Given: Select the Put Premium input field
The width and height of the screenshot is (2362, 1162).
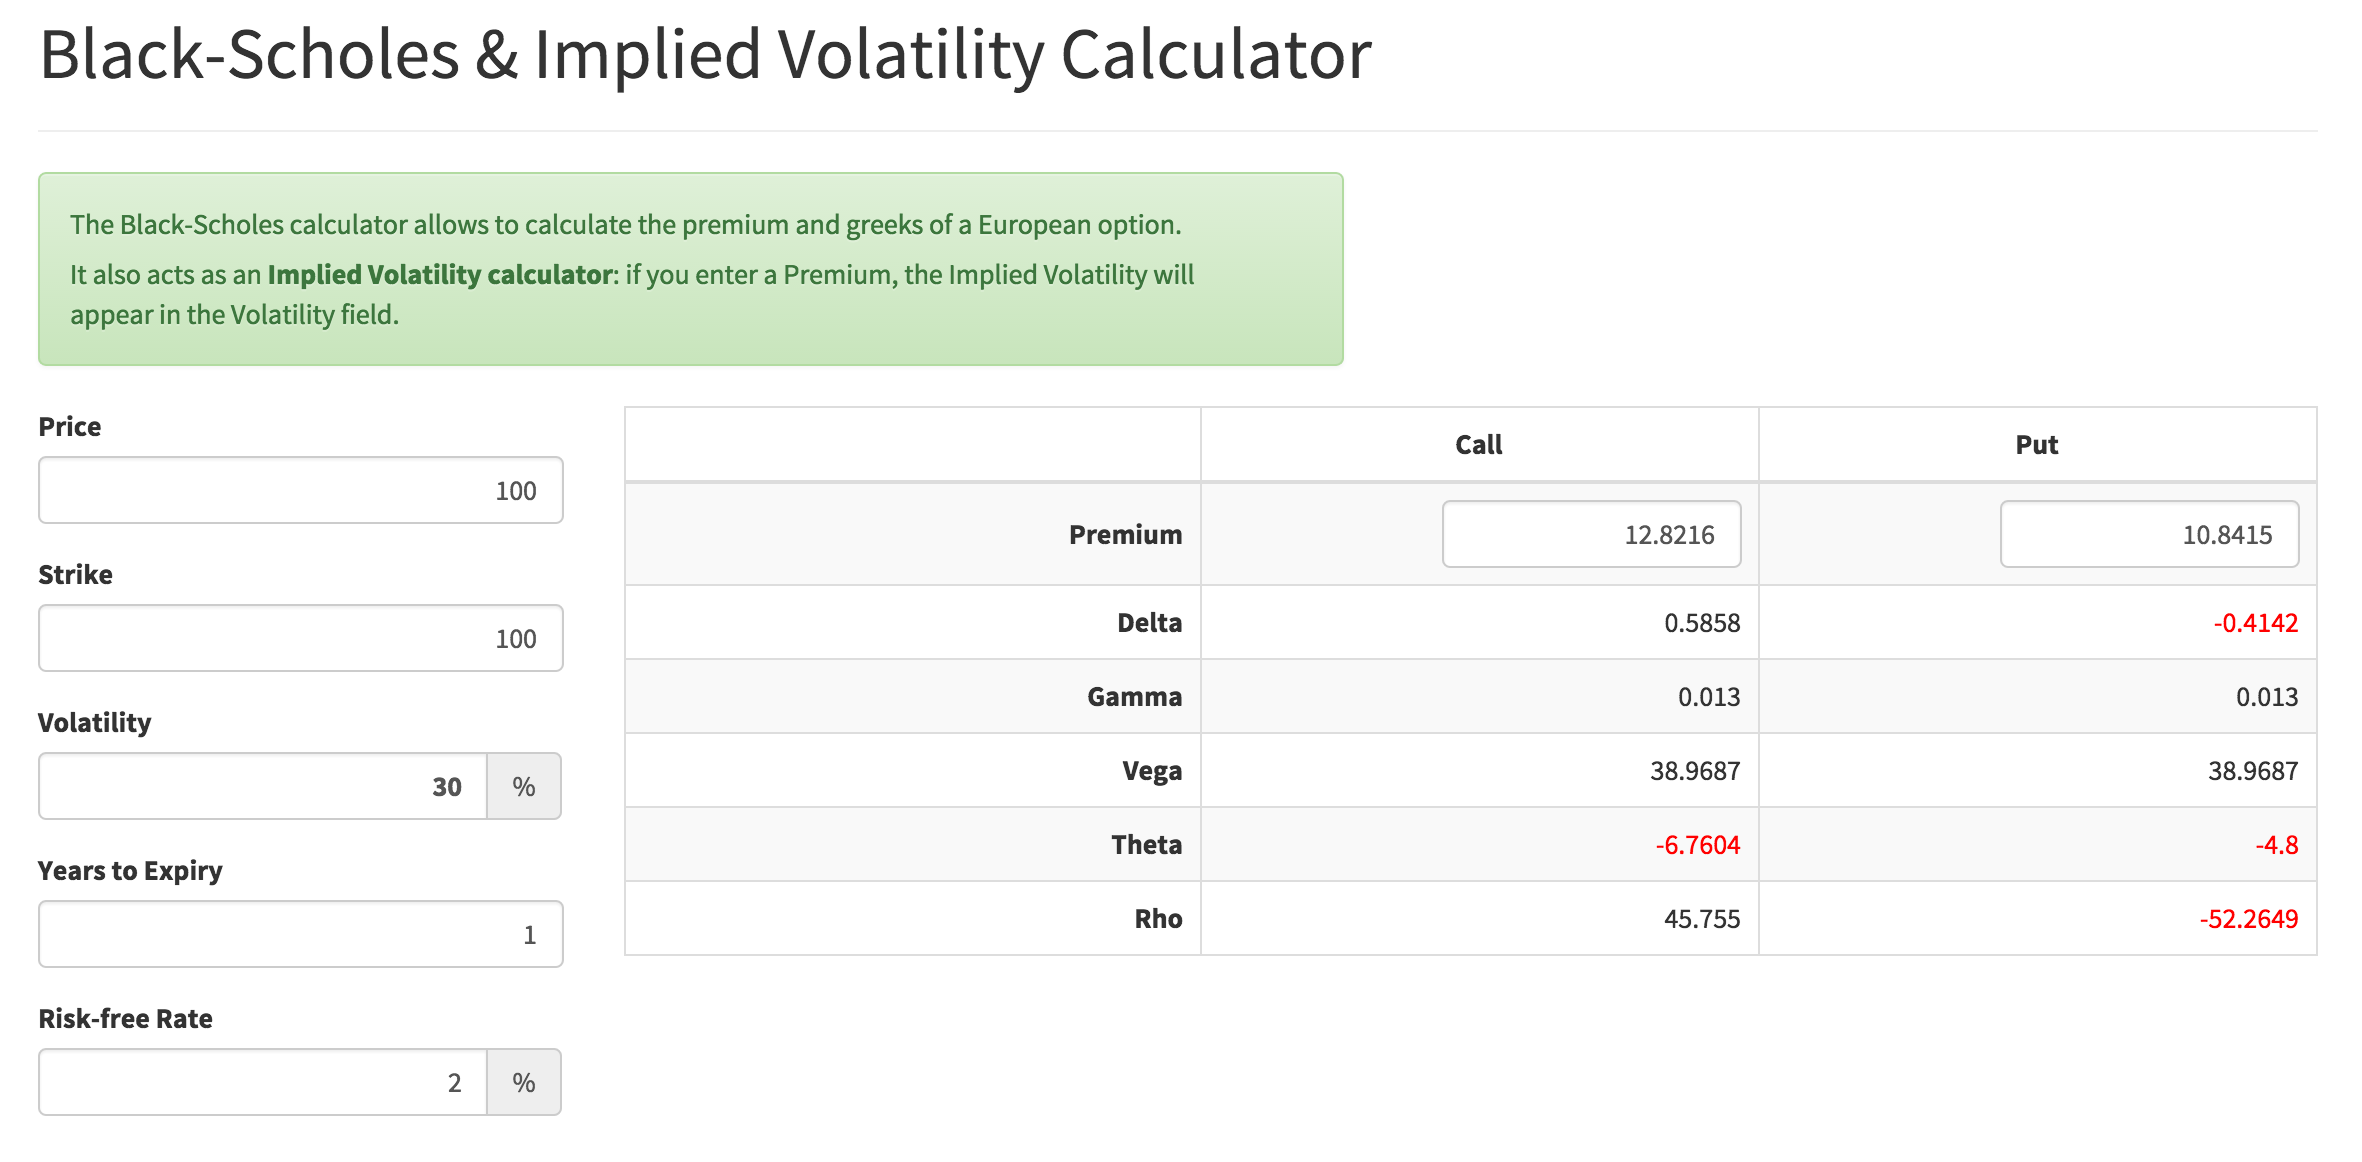Looking at the screenshot, I should [x=2149, y=534].
